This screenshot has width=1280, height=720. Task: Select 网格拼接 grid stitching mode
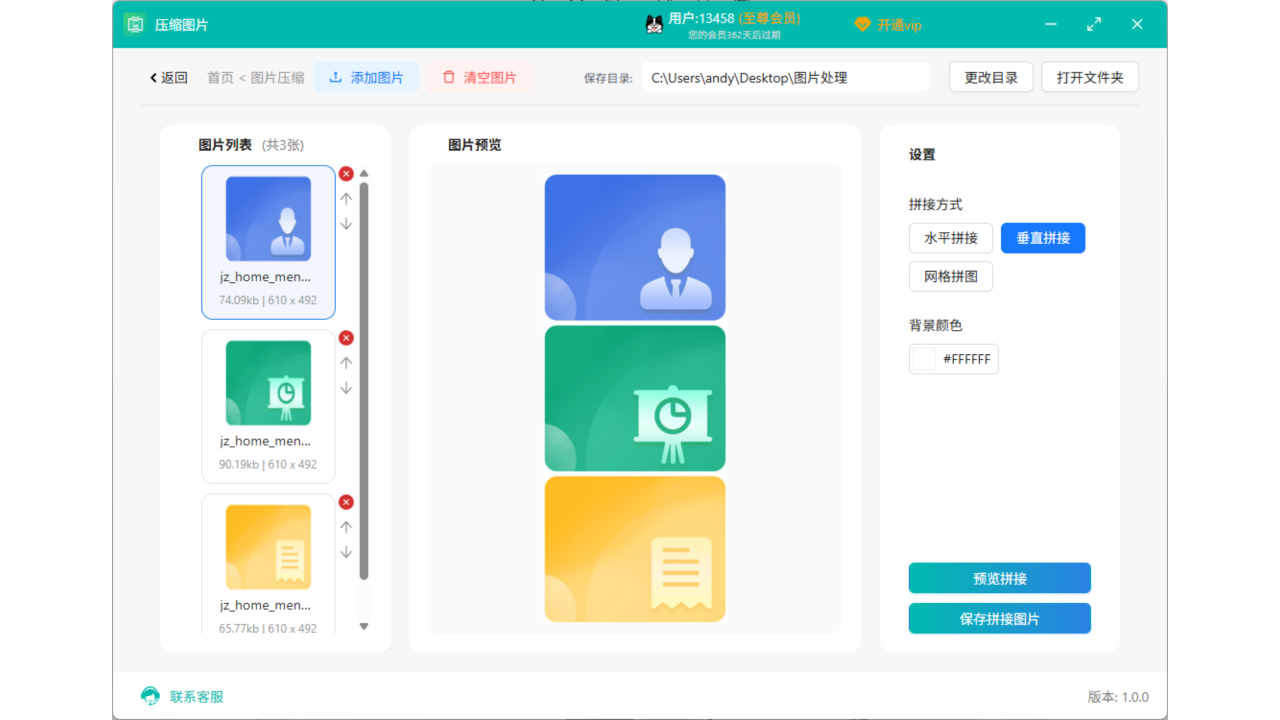click(950, 276)
